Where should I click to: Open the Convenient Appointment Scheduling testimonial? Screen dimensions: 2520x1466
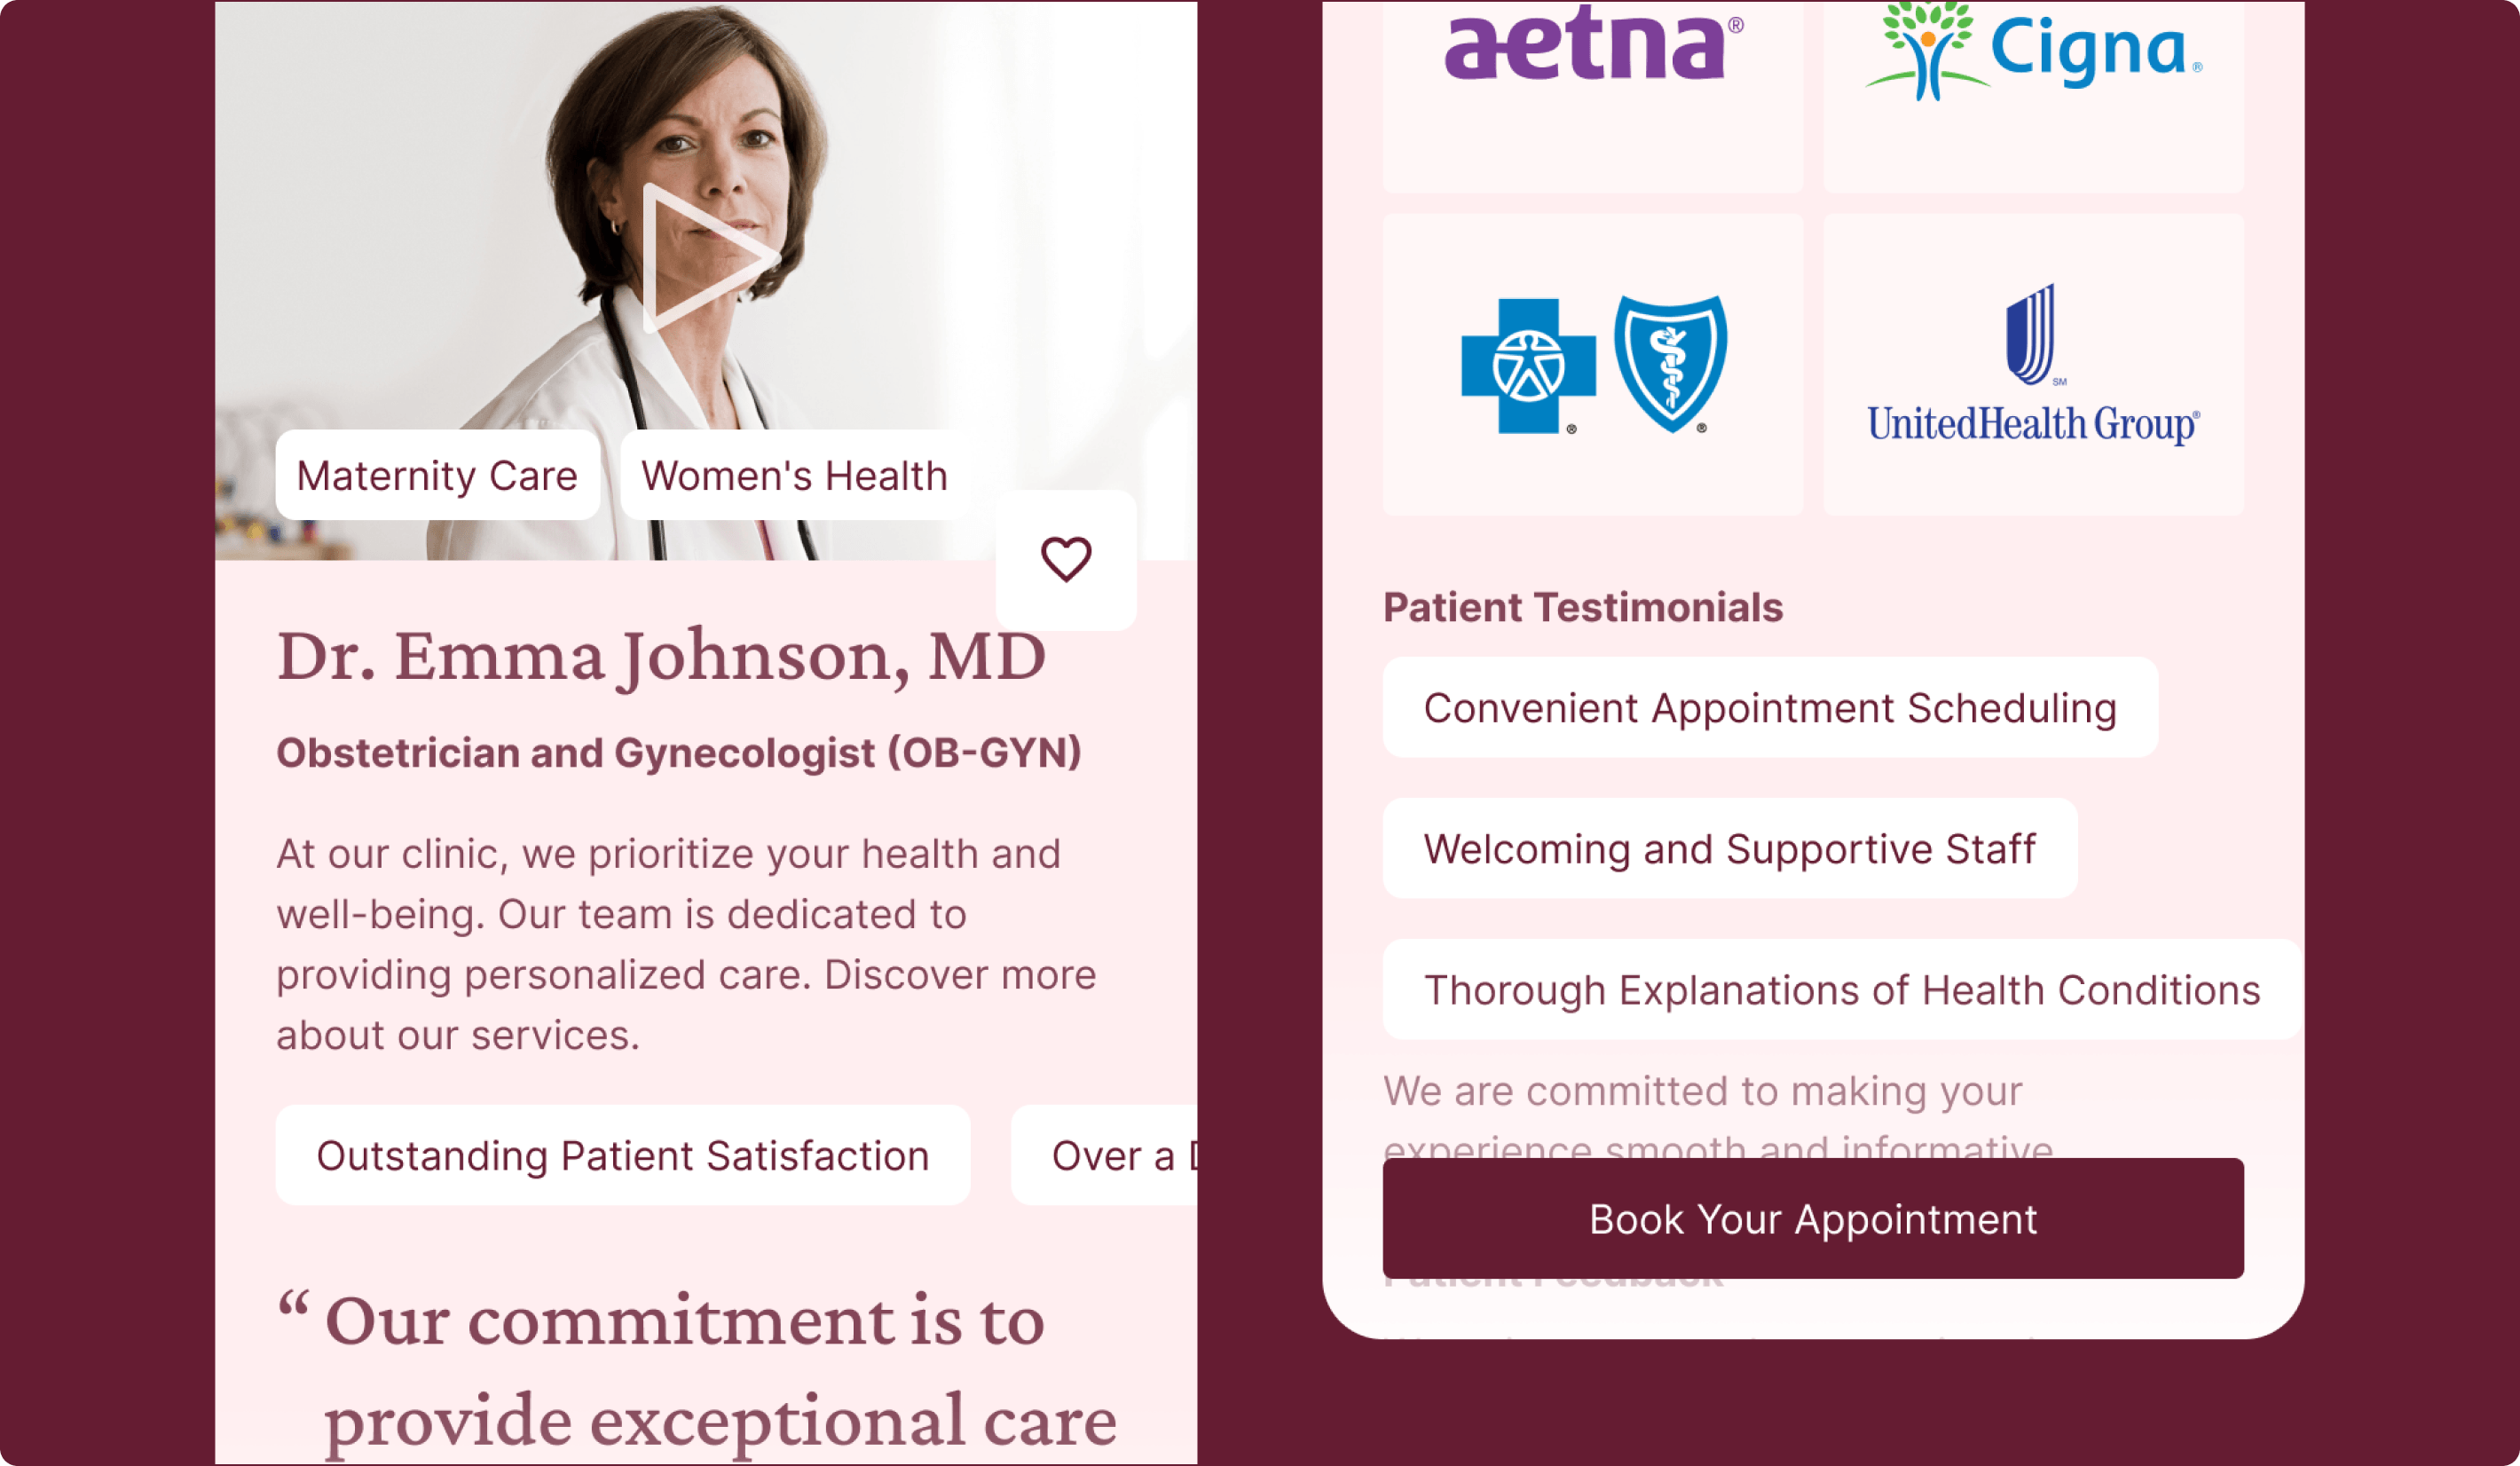[x=1770, y=708]
